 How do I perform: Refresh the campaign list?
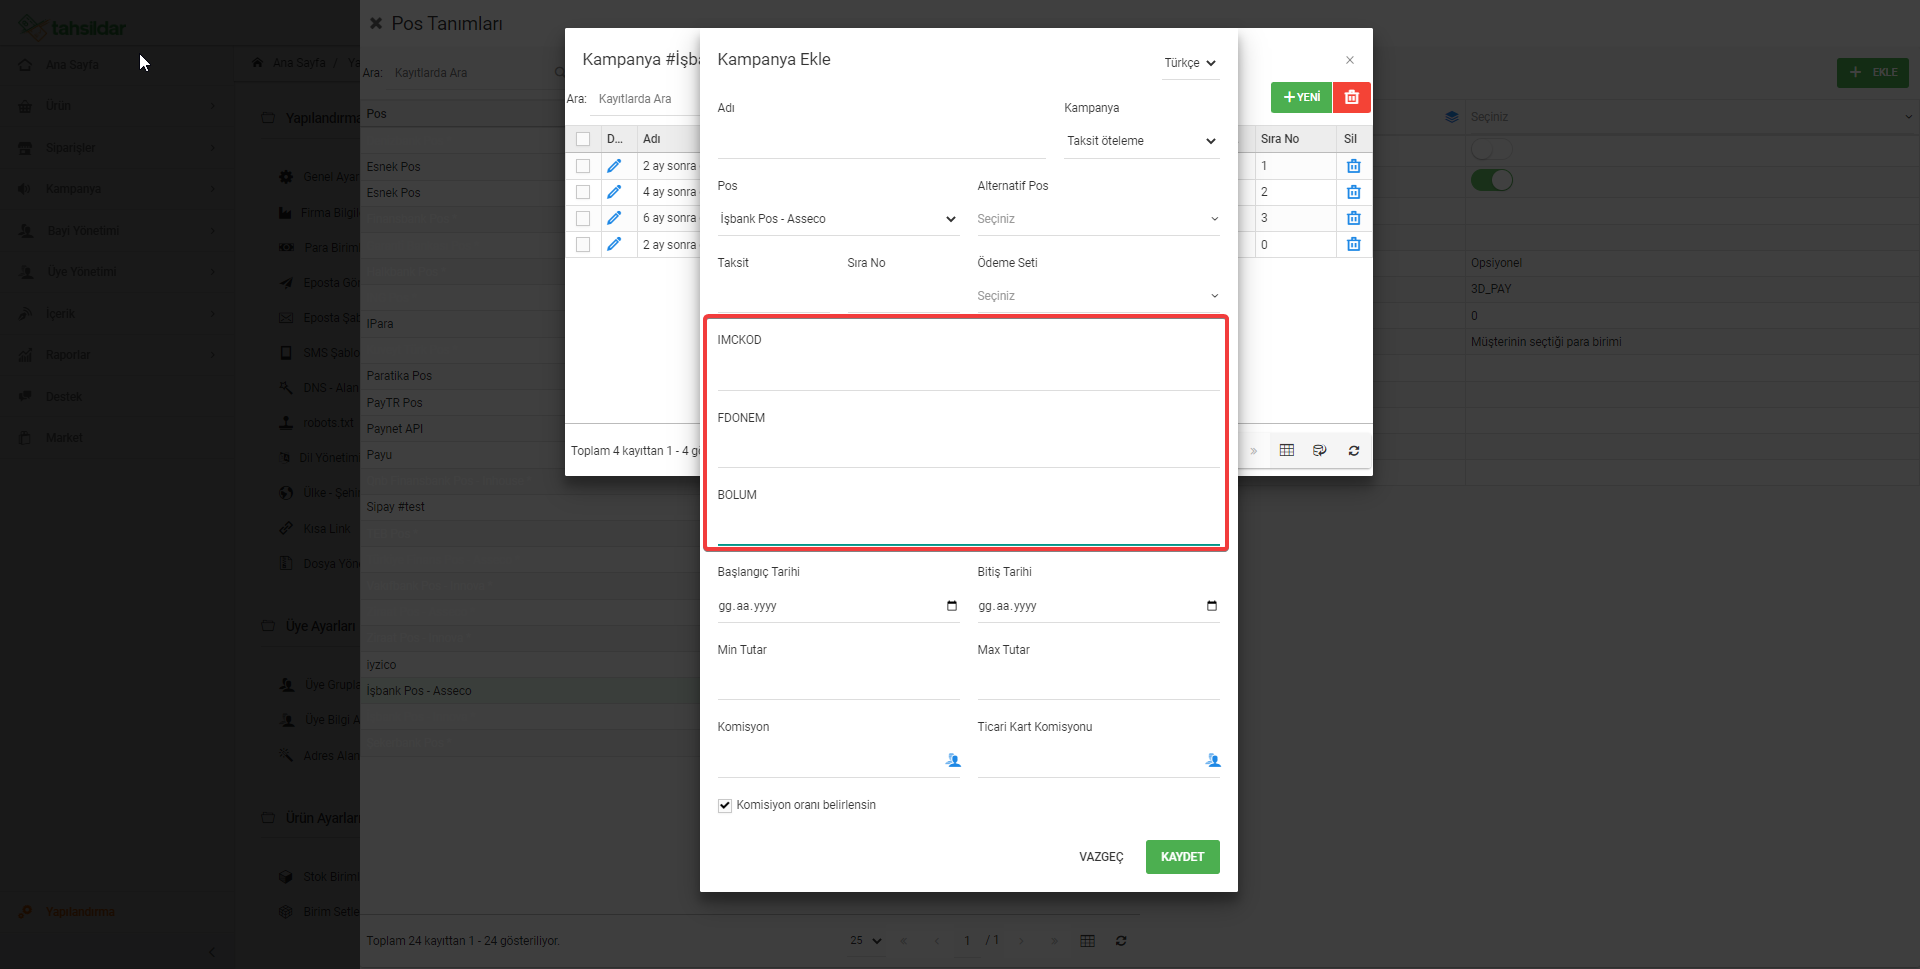1354,451
